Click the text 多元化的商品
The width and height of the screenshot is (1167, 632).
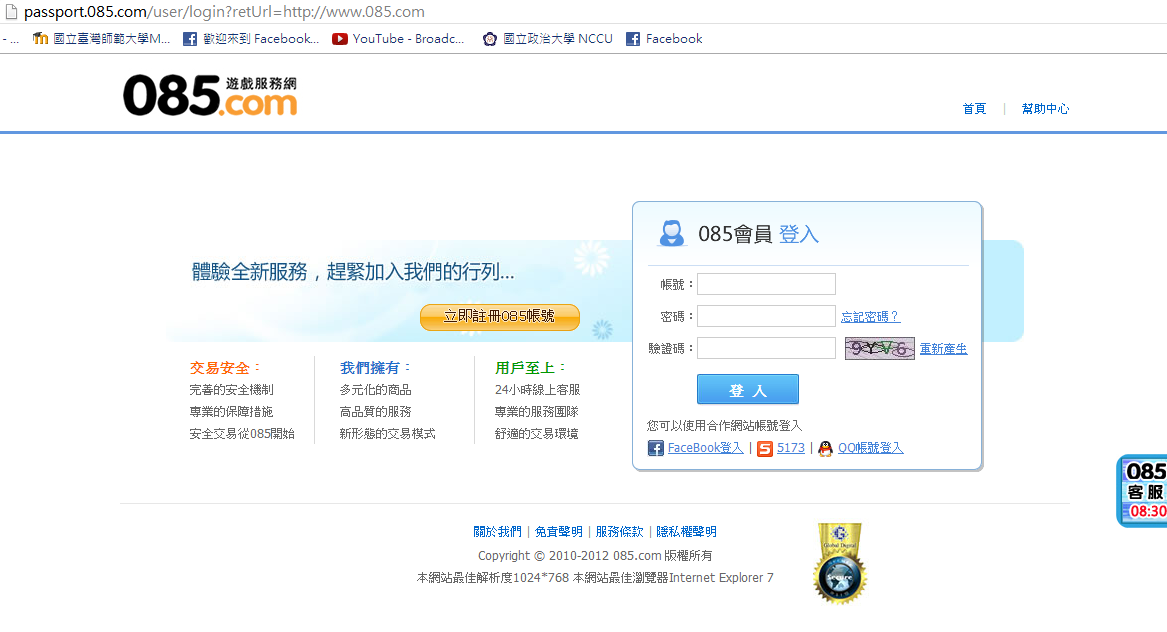pos(375,390)
